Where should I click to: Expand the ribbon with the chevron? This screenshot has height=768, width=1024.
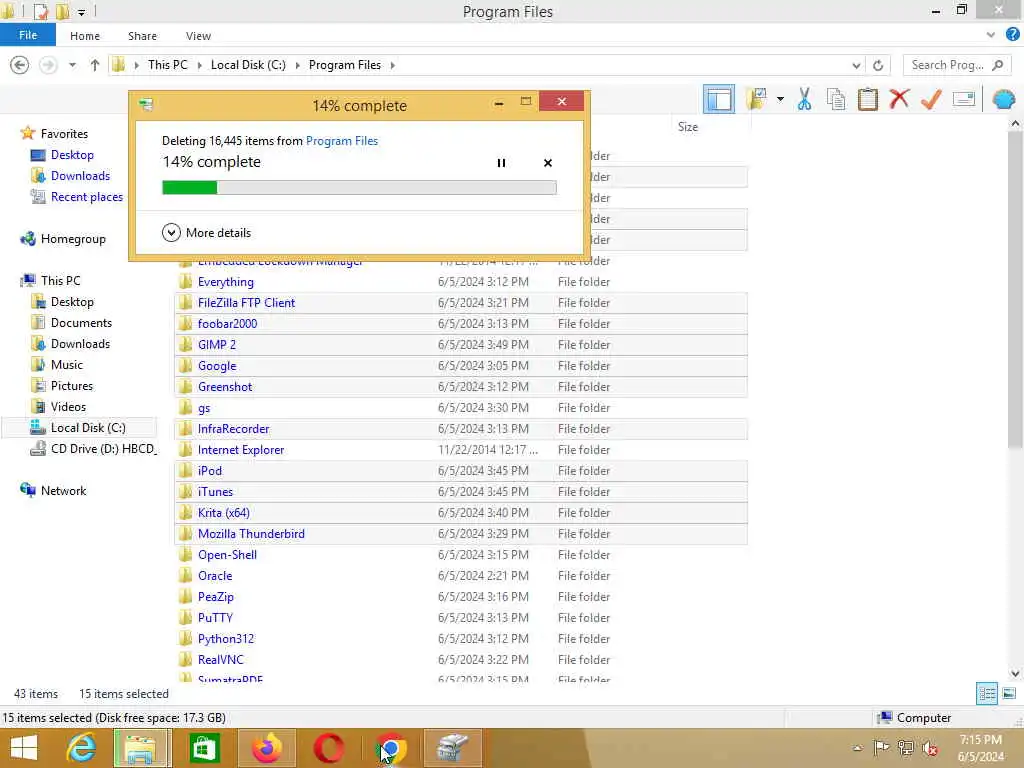coord(991,35)
